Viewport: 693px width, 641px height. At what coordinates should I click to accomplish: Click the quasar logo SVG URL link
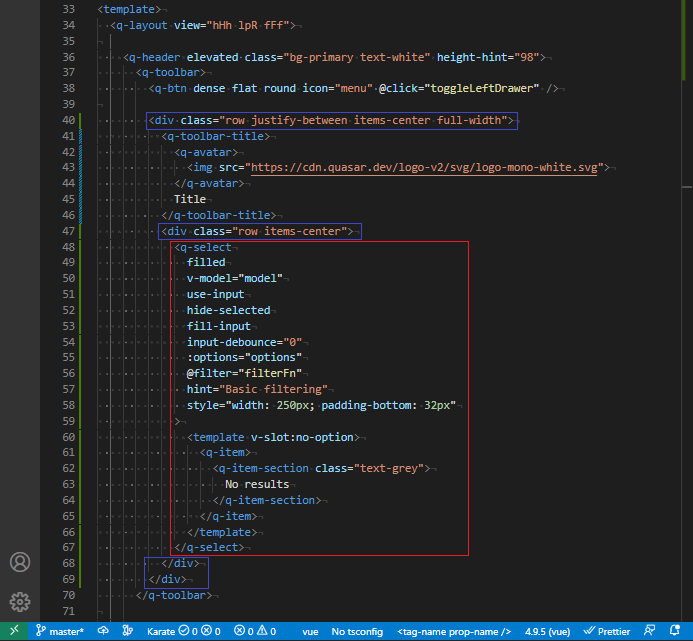click(x=424, y=168)
